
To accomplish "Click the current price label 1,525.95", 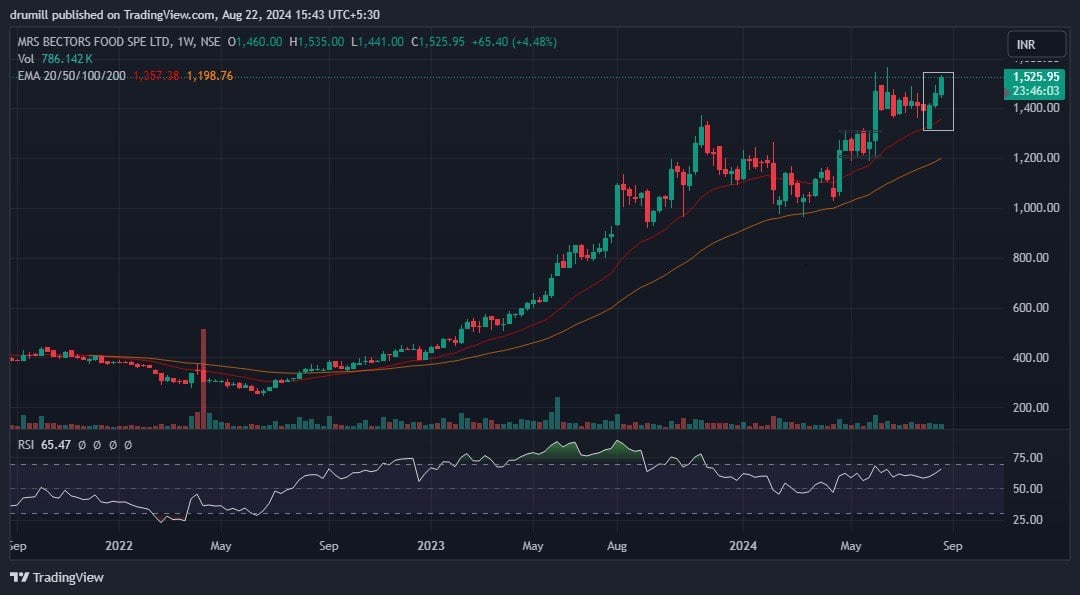I will point(1035,76).
